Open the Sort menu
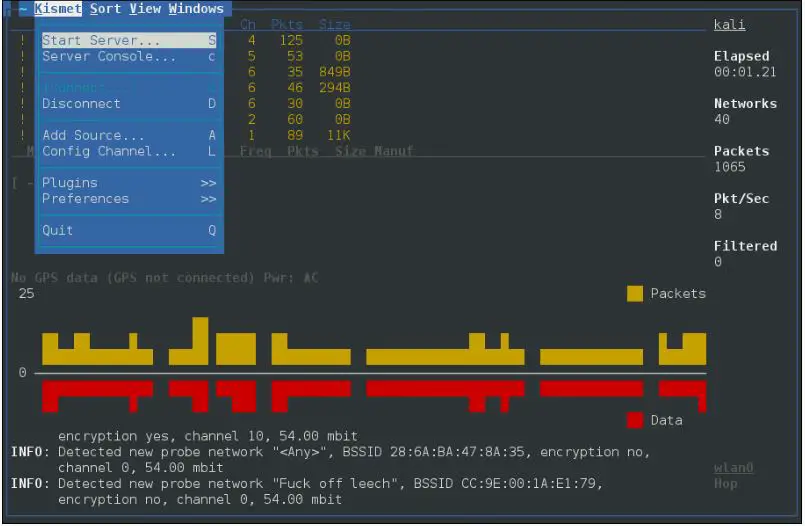The image size is (805, 526). pos(106,9)
